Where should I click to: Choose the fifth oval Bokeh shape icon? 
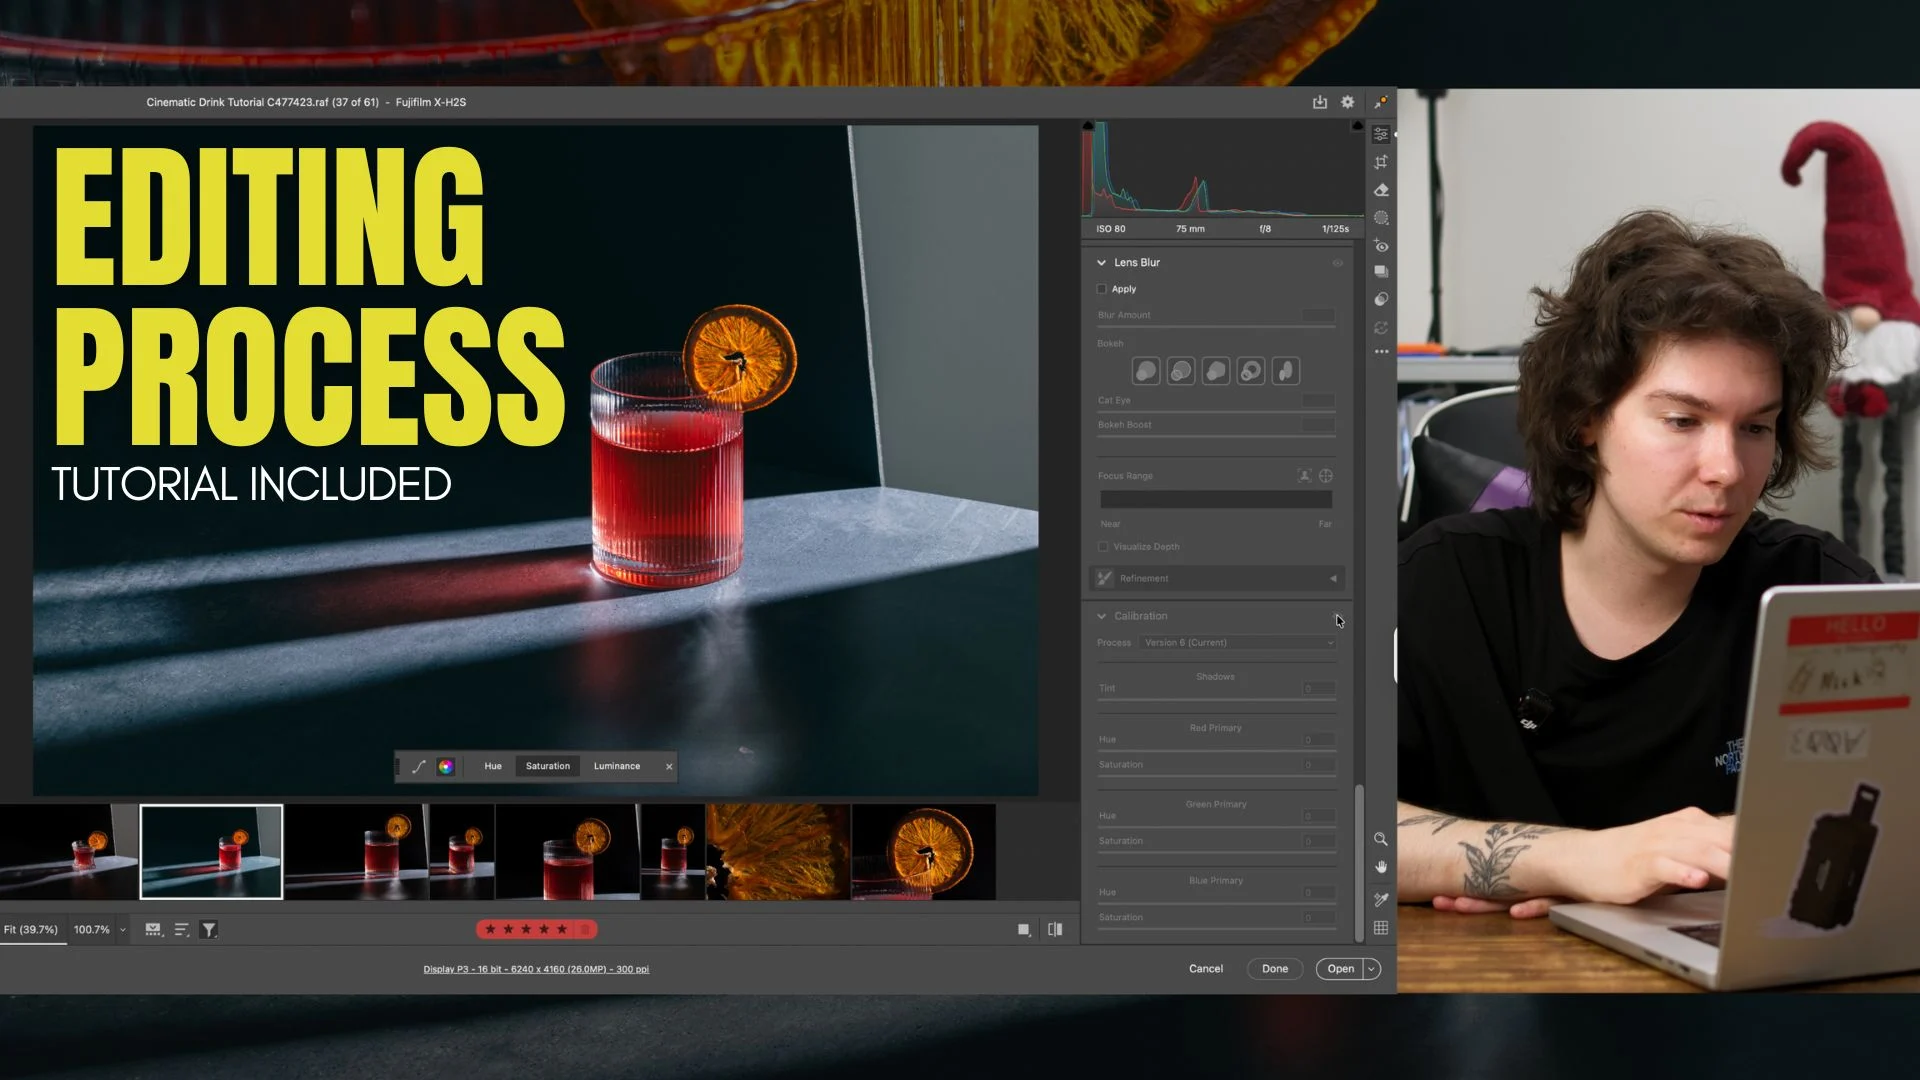click(x=1286, y=371)
